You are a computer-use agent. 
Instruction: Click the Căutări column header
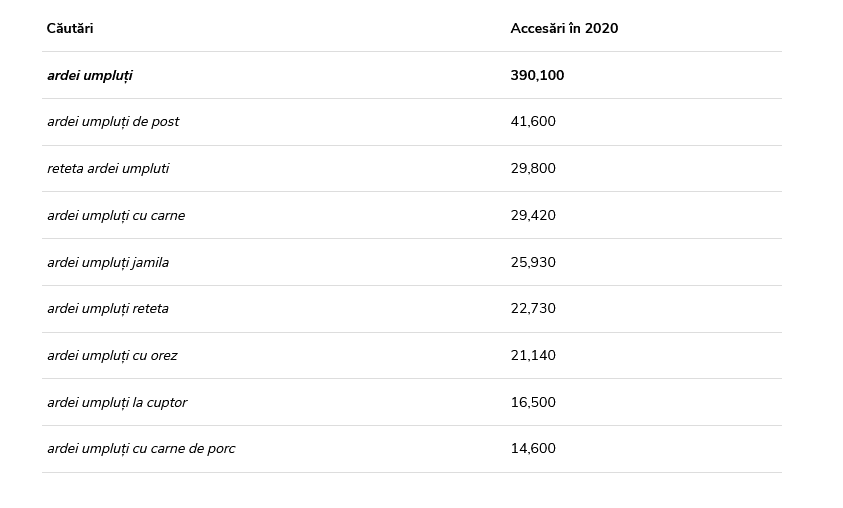70,28
